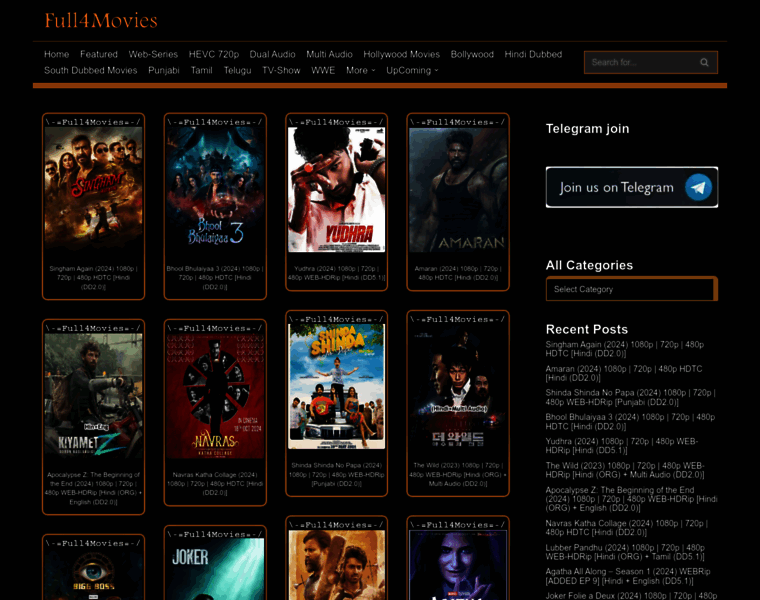Click Apocalypse Z title under poster
The width and height of the screenshot is (760, 600).
point(94,488)
